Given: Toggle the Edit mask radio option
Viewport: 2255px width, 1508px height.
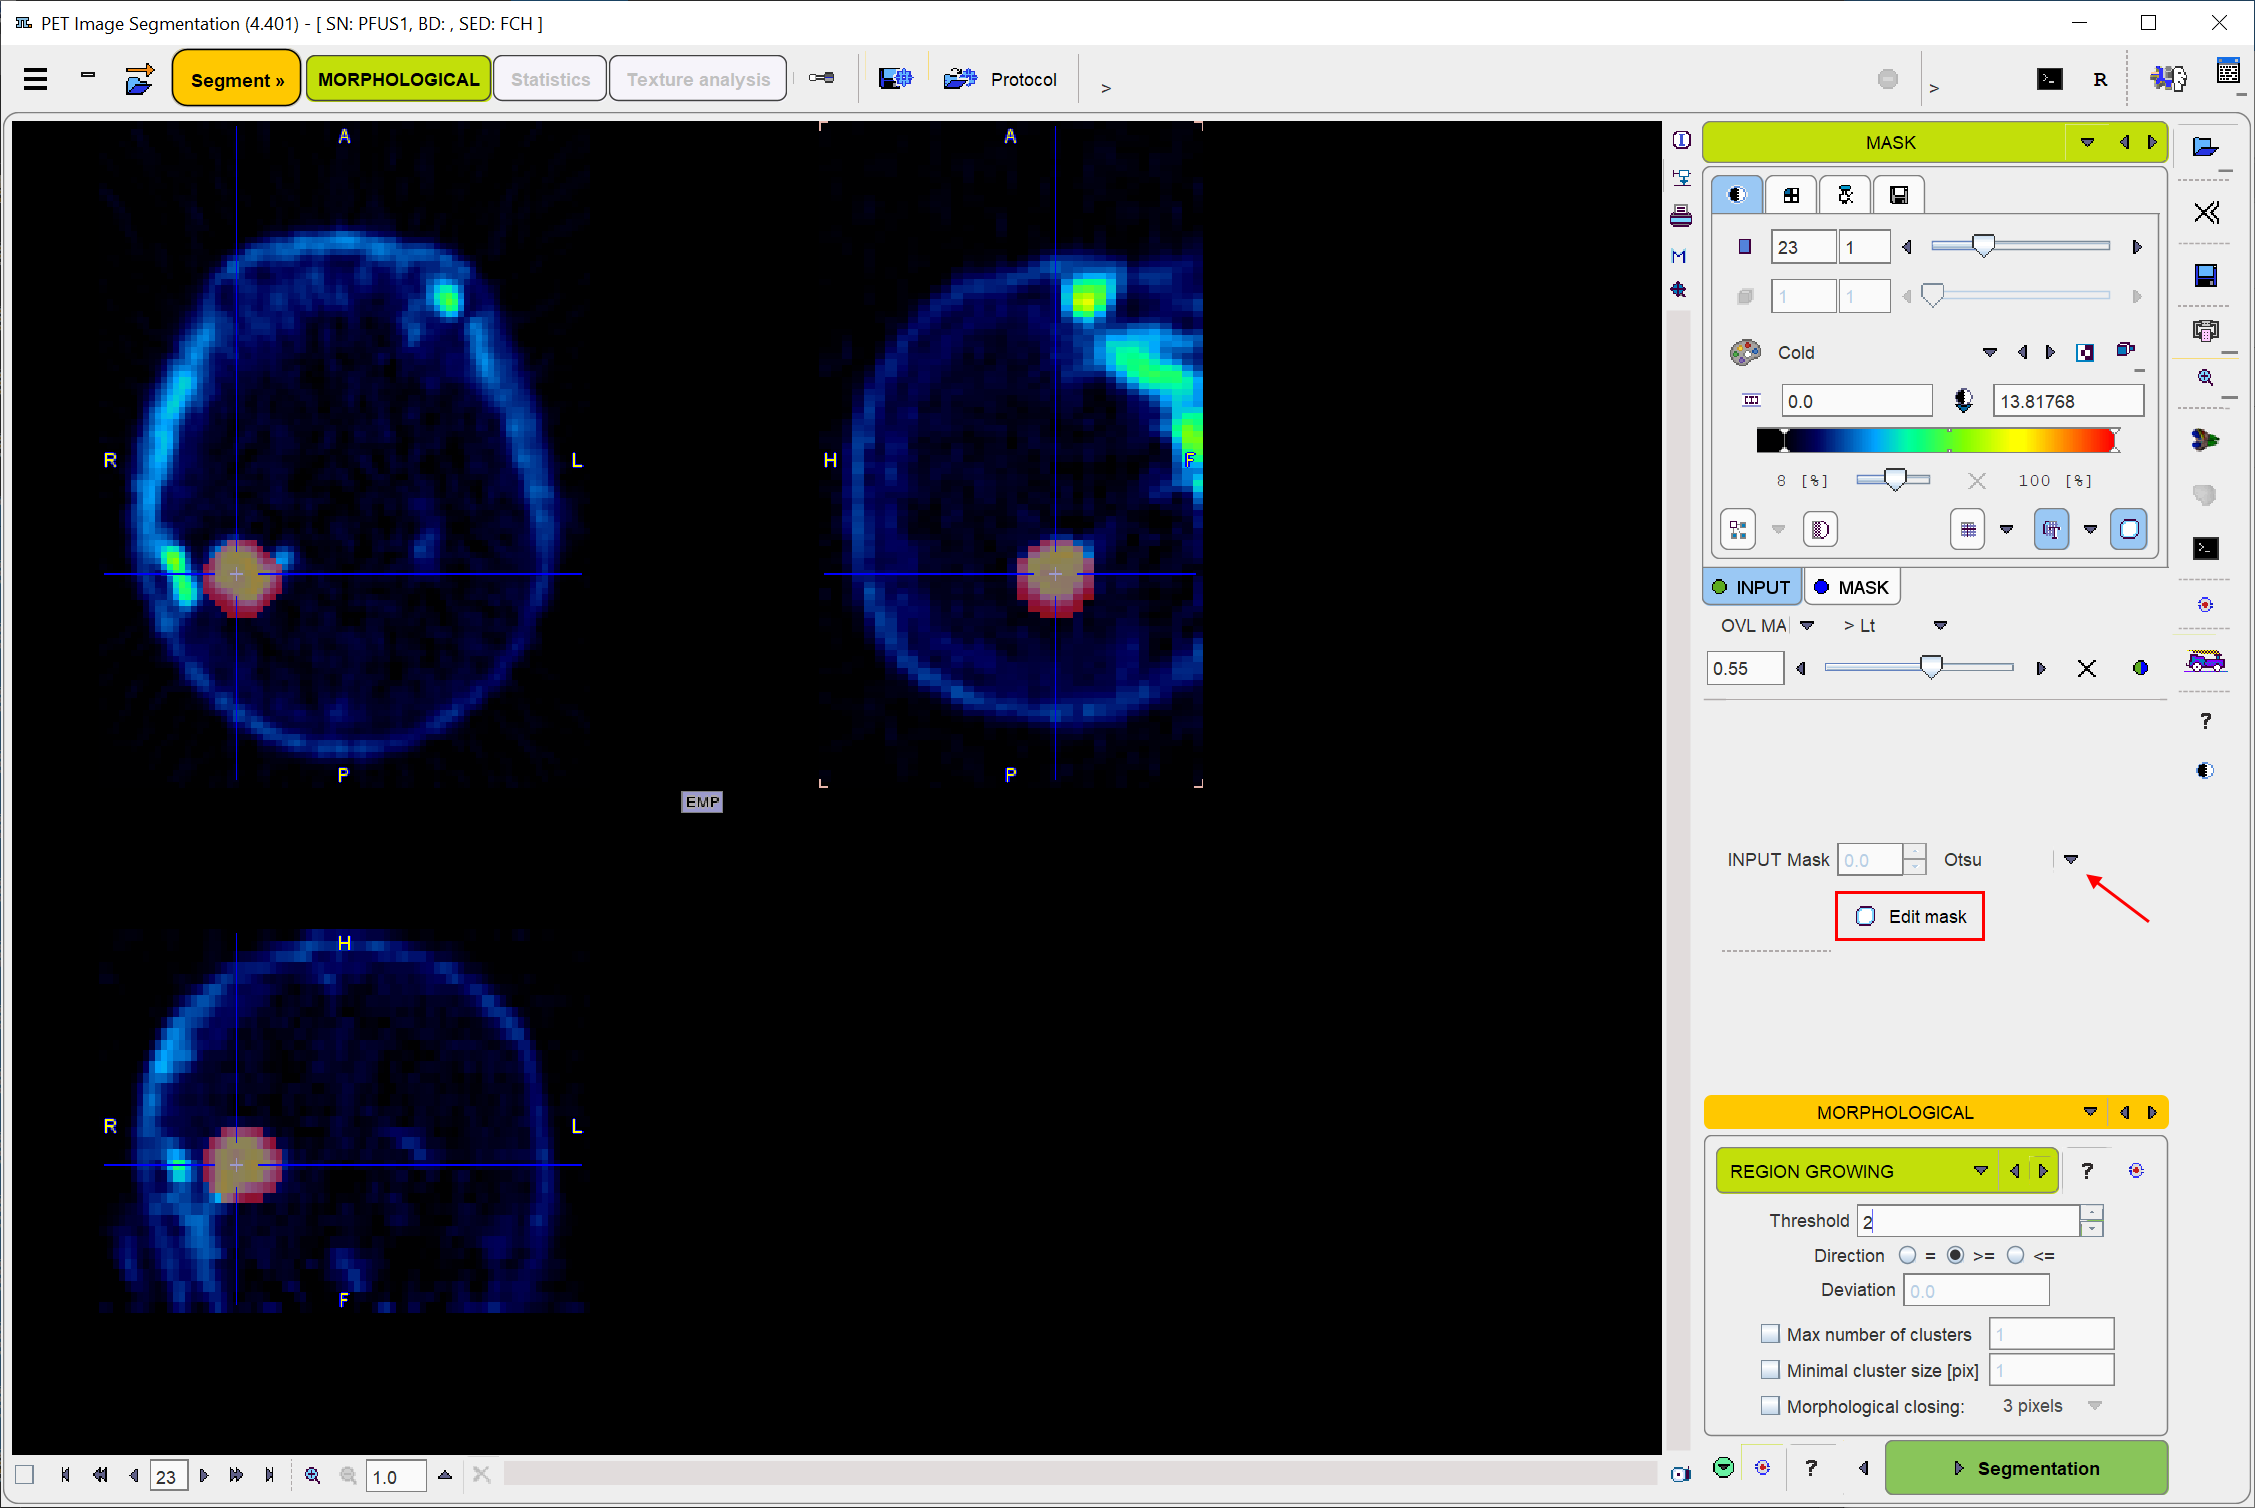Looking at the screenshot, I should 1865,916.
